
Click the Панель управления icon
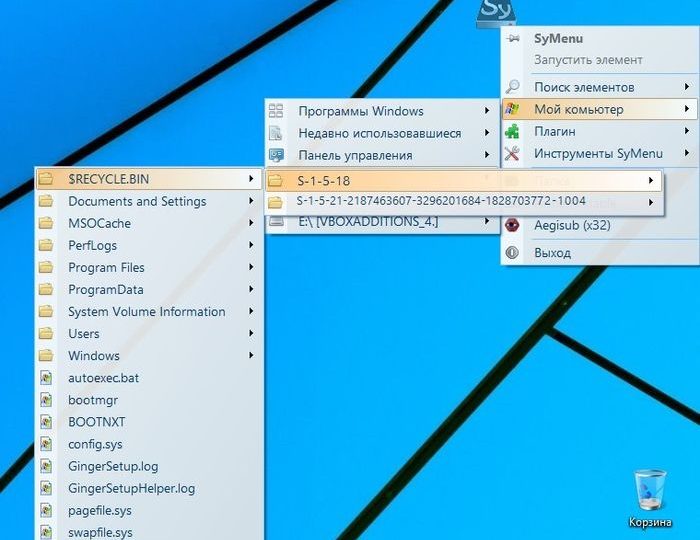click(x=277, y=156)
